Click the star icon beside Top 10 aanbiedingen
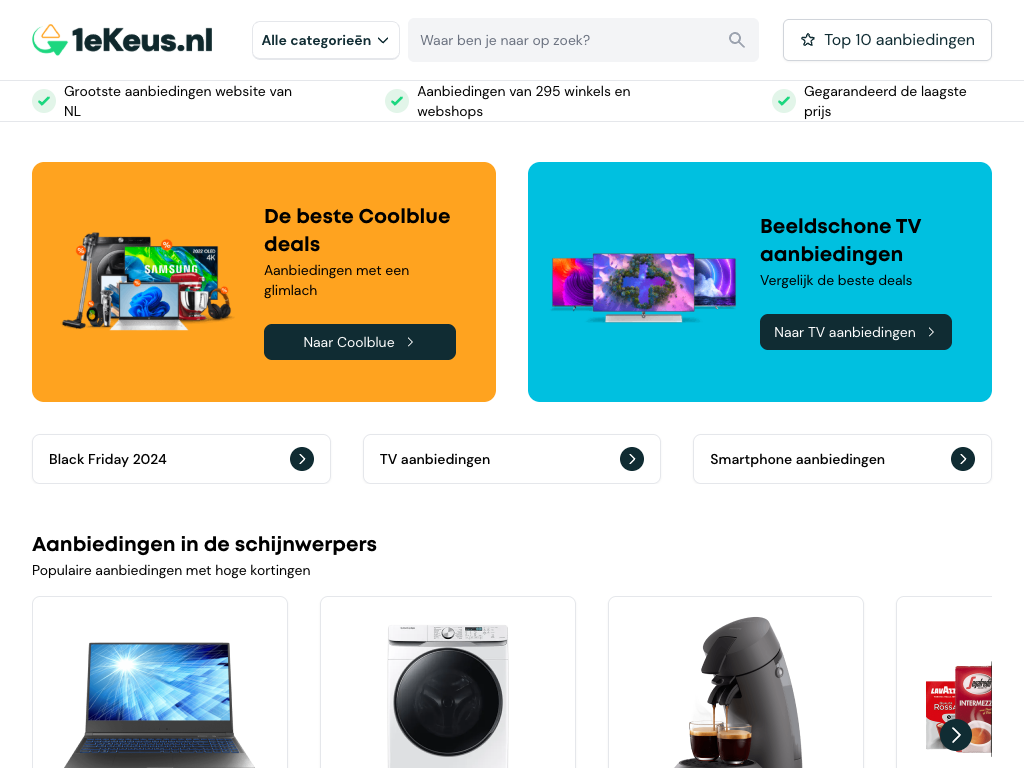This screenshot has height=768, width=1024. click(808, 40)
